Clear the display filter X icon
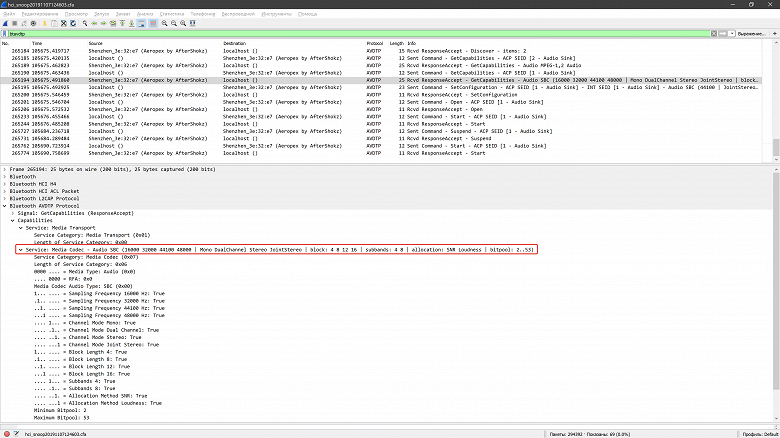Image resolution: width=780 pixels, height=438 pixels. coord(714,33)
